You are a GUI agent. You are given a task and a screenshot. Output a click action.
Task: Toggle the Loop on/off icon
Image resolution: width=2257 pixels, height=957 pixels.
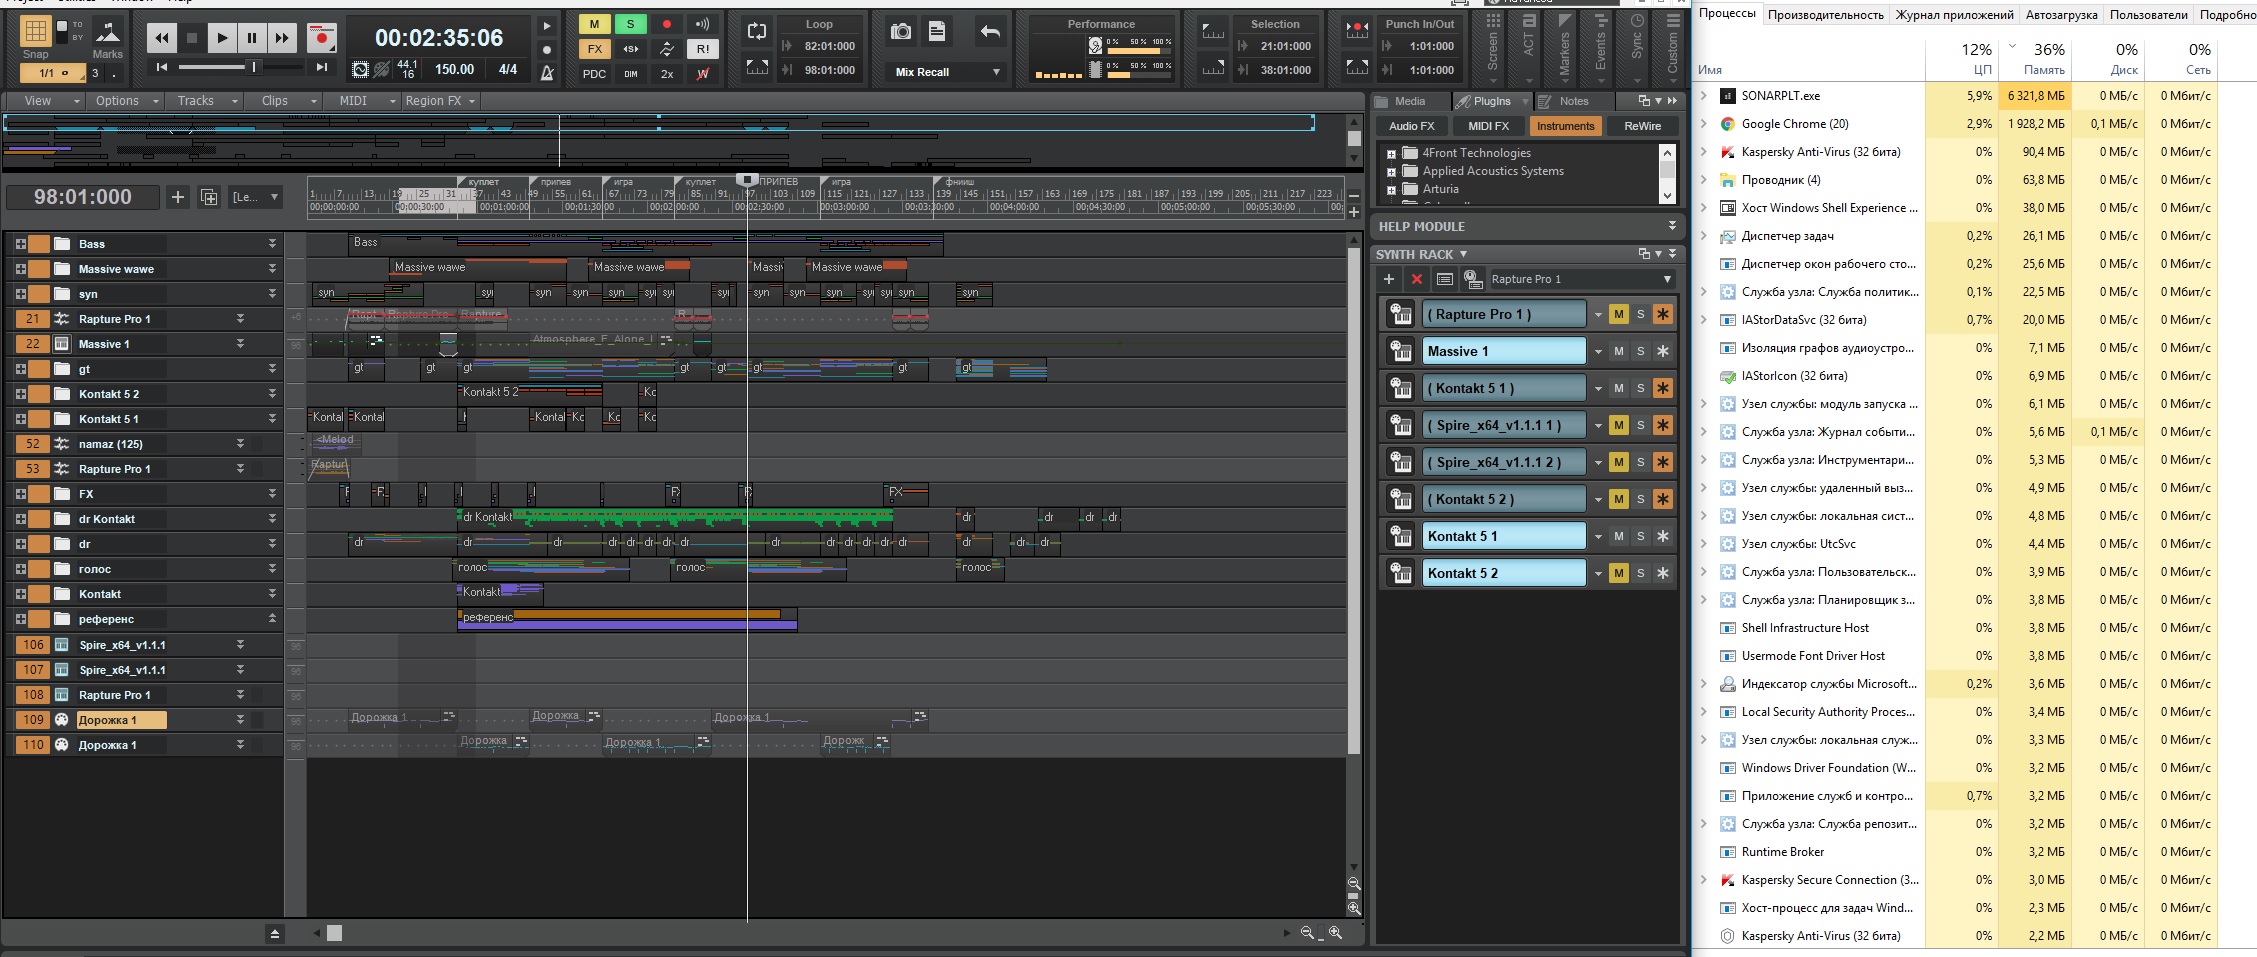point(757,32)
